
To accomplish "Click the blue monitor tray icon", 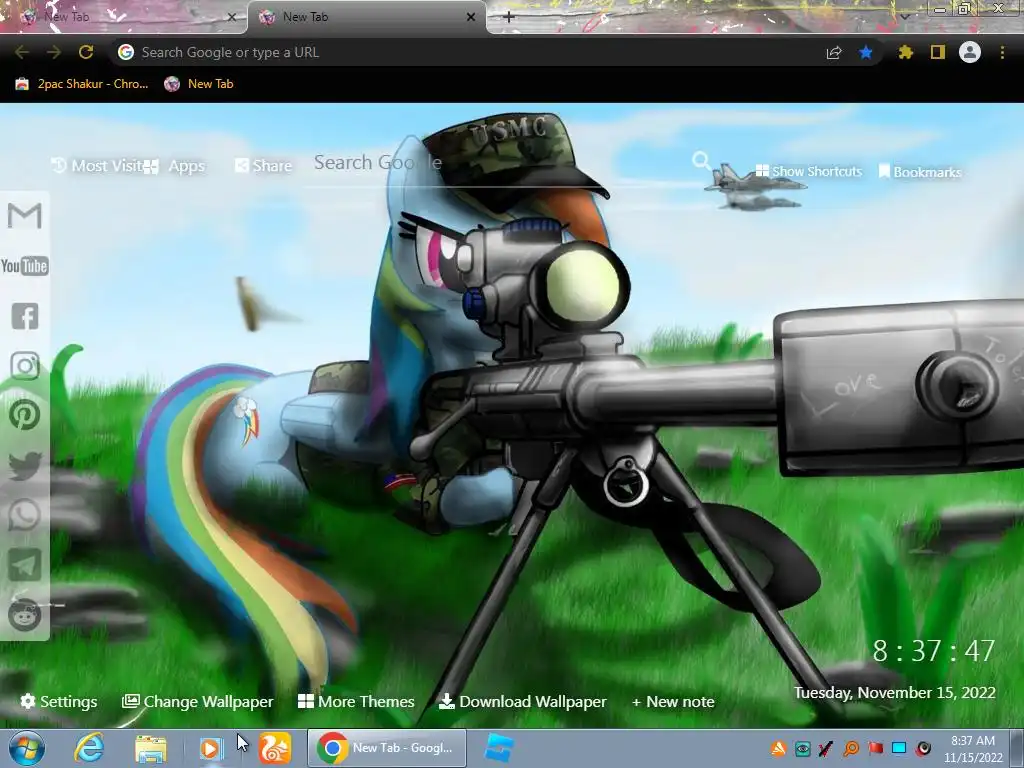I will [x=899, y=748].
